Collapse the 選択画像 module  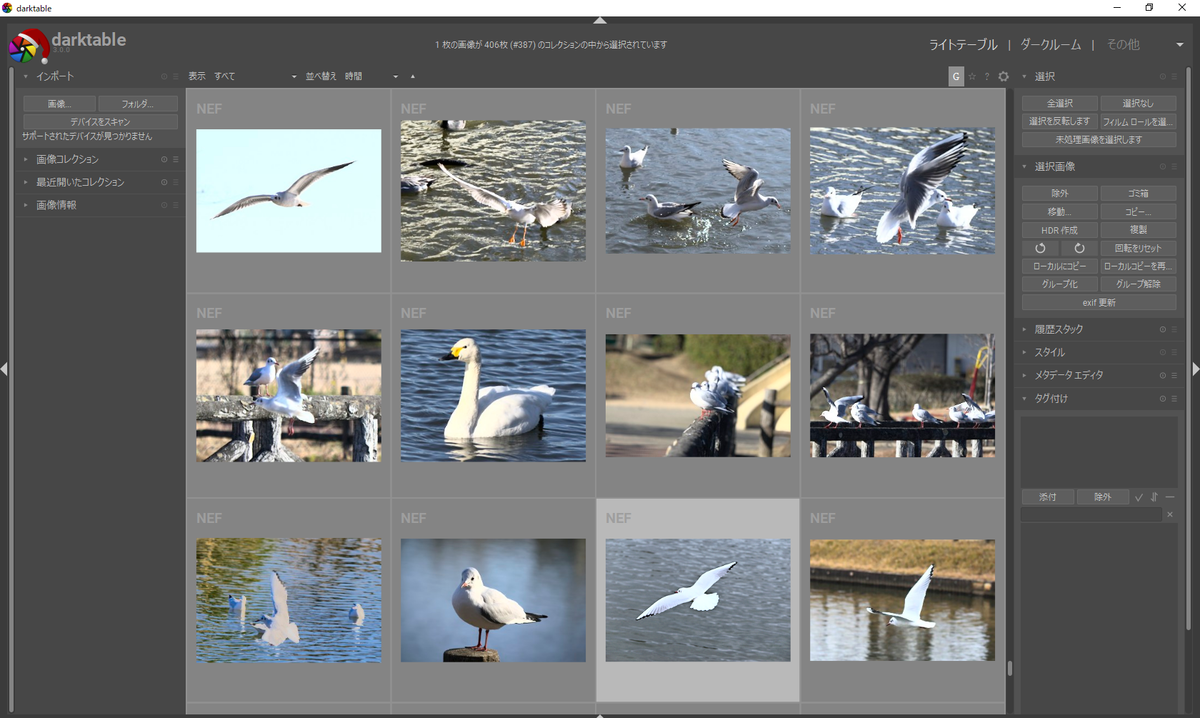(x=1025, y=166)
